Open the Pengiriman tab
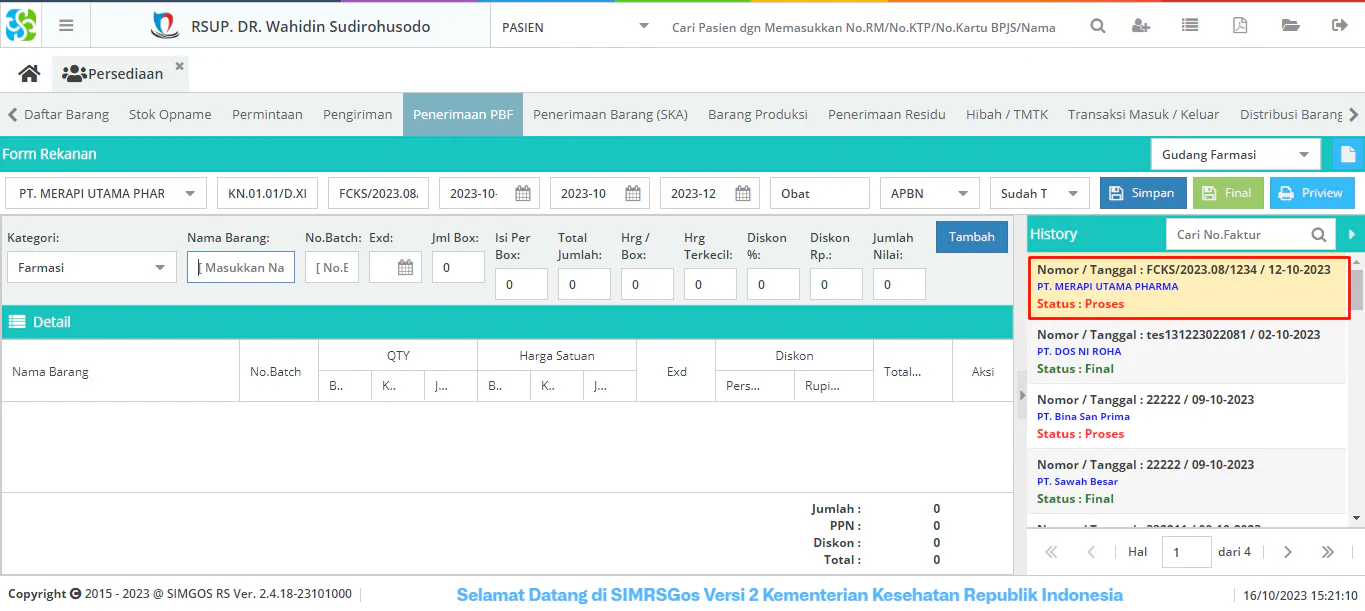The height and width of the screenshot is (611, 1365). (x=357, y=114)
